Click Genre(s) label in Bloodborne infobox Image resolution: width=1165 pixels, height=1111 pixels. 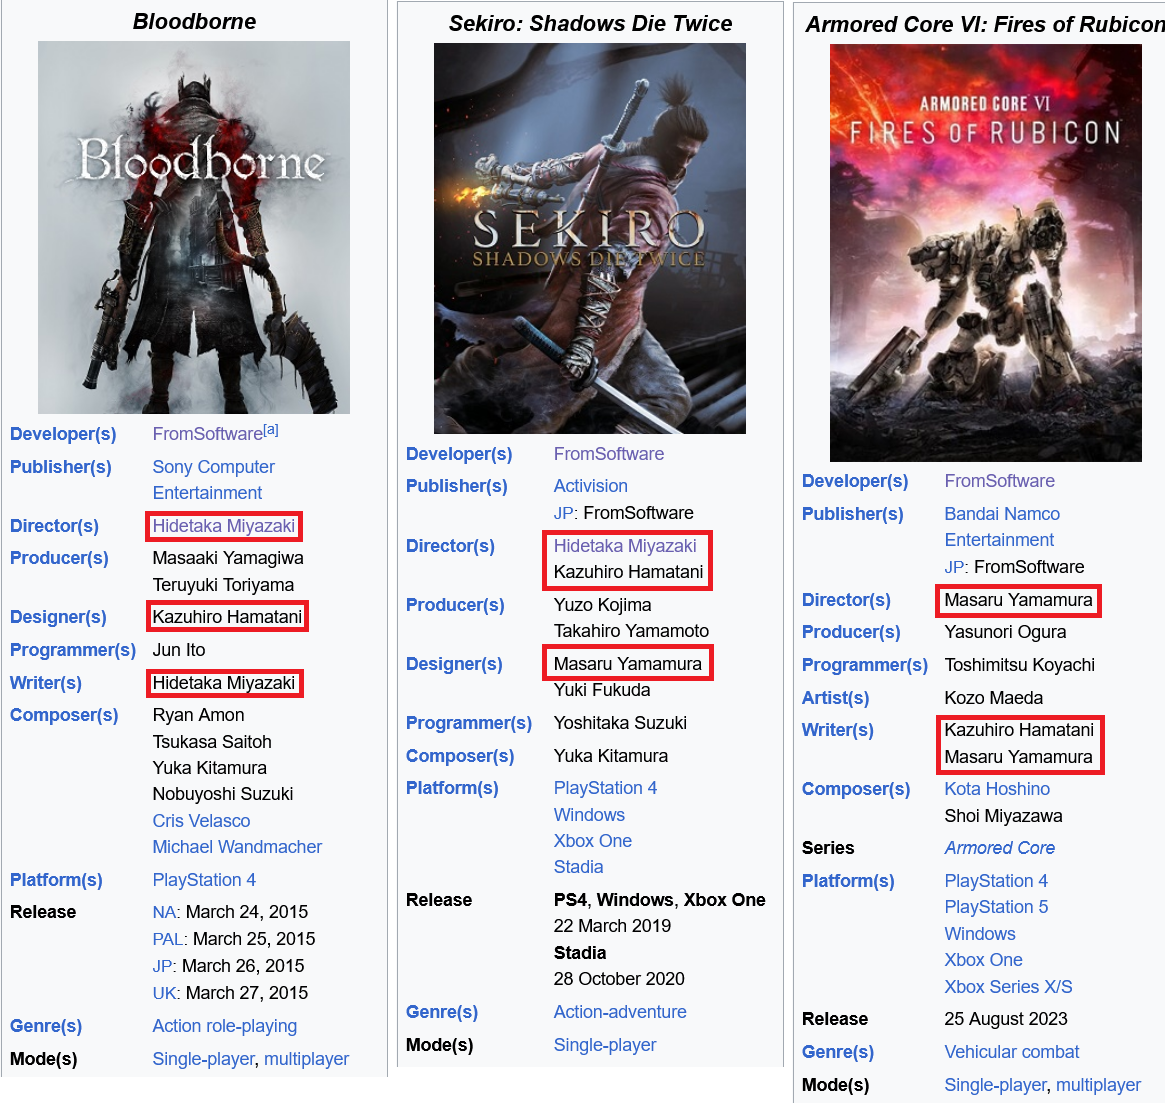46,1026
